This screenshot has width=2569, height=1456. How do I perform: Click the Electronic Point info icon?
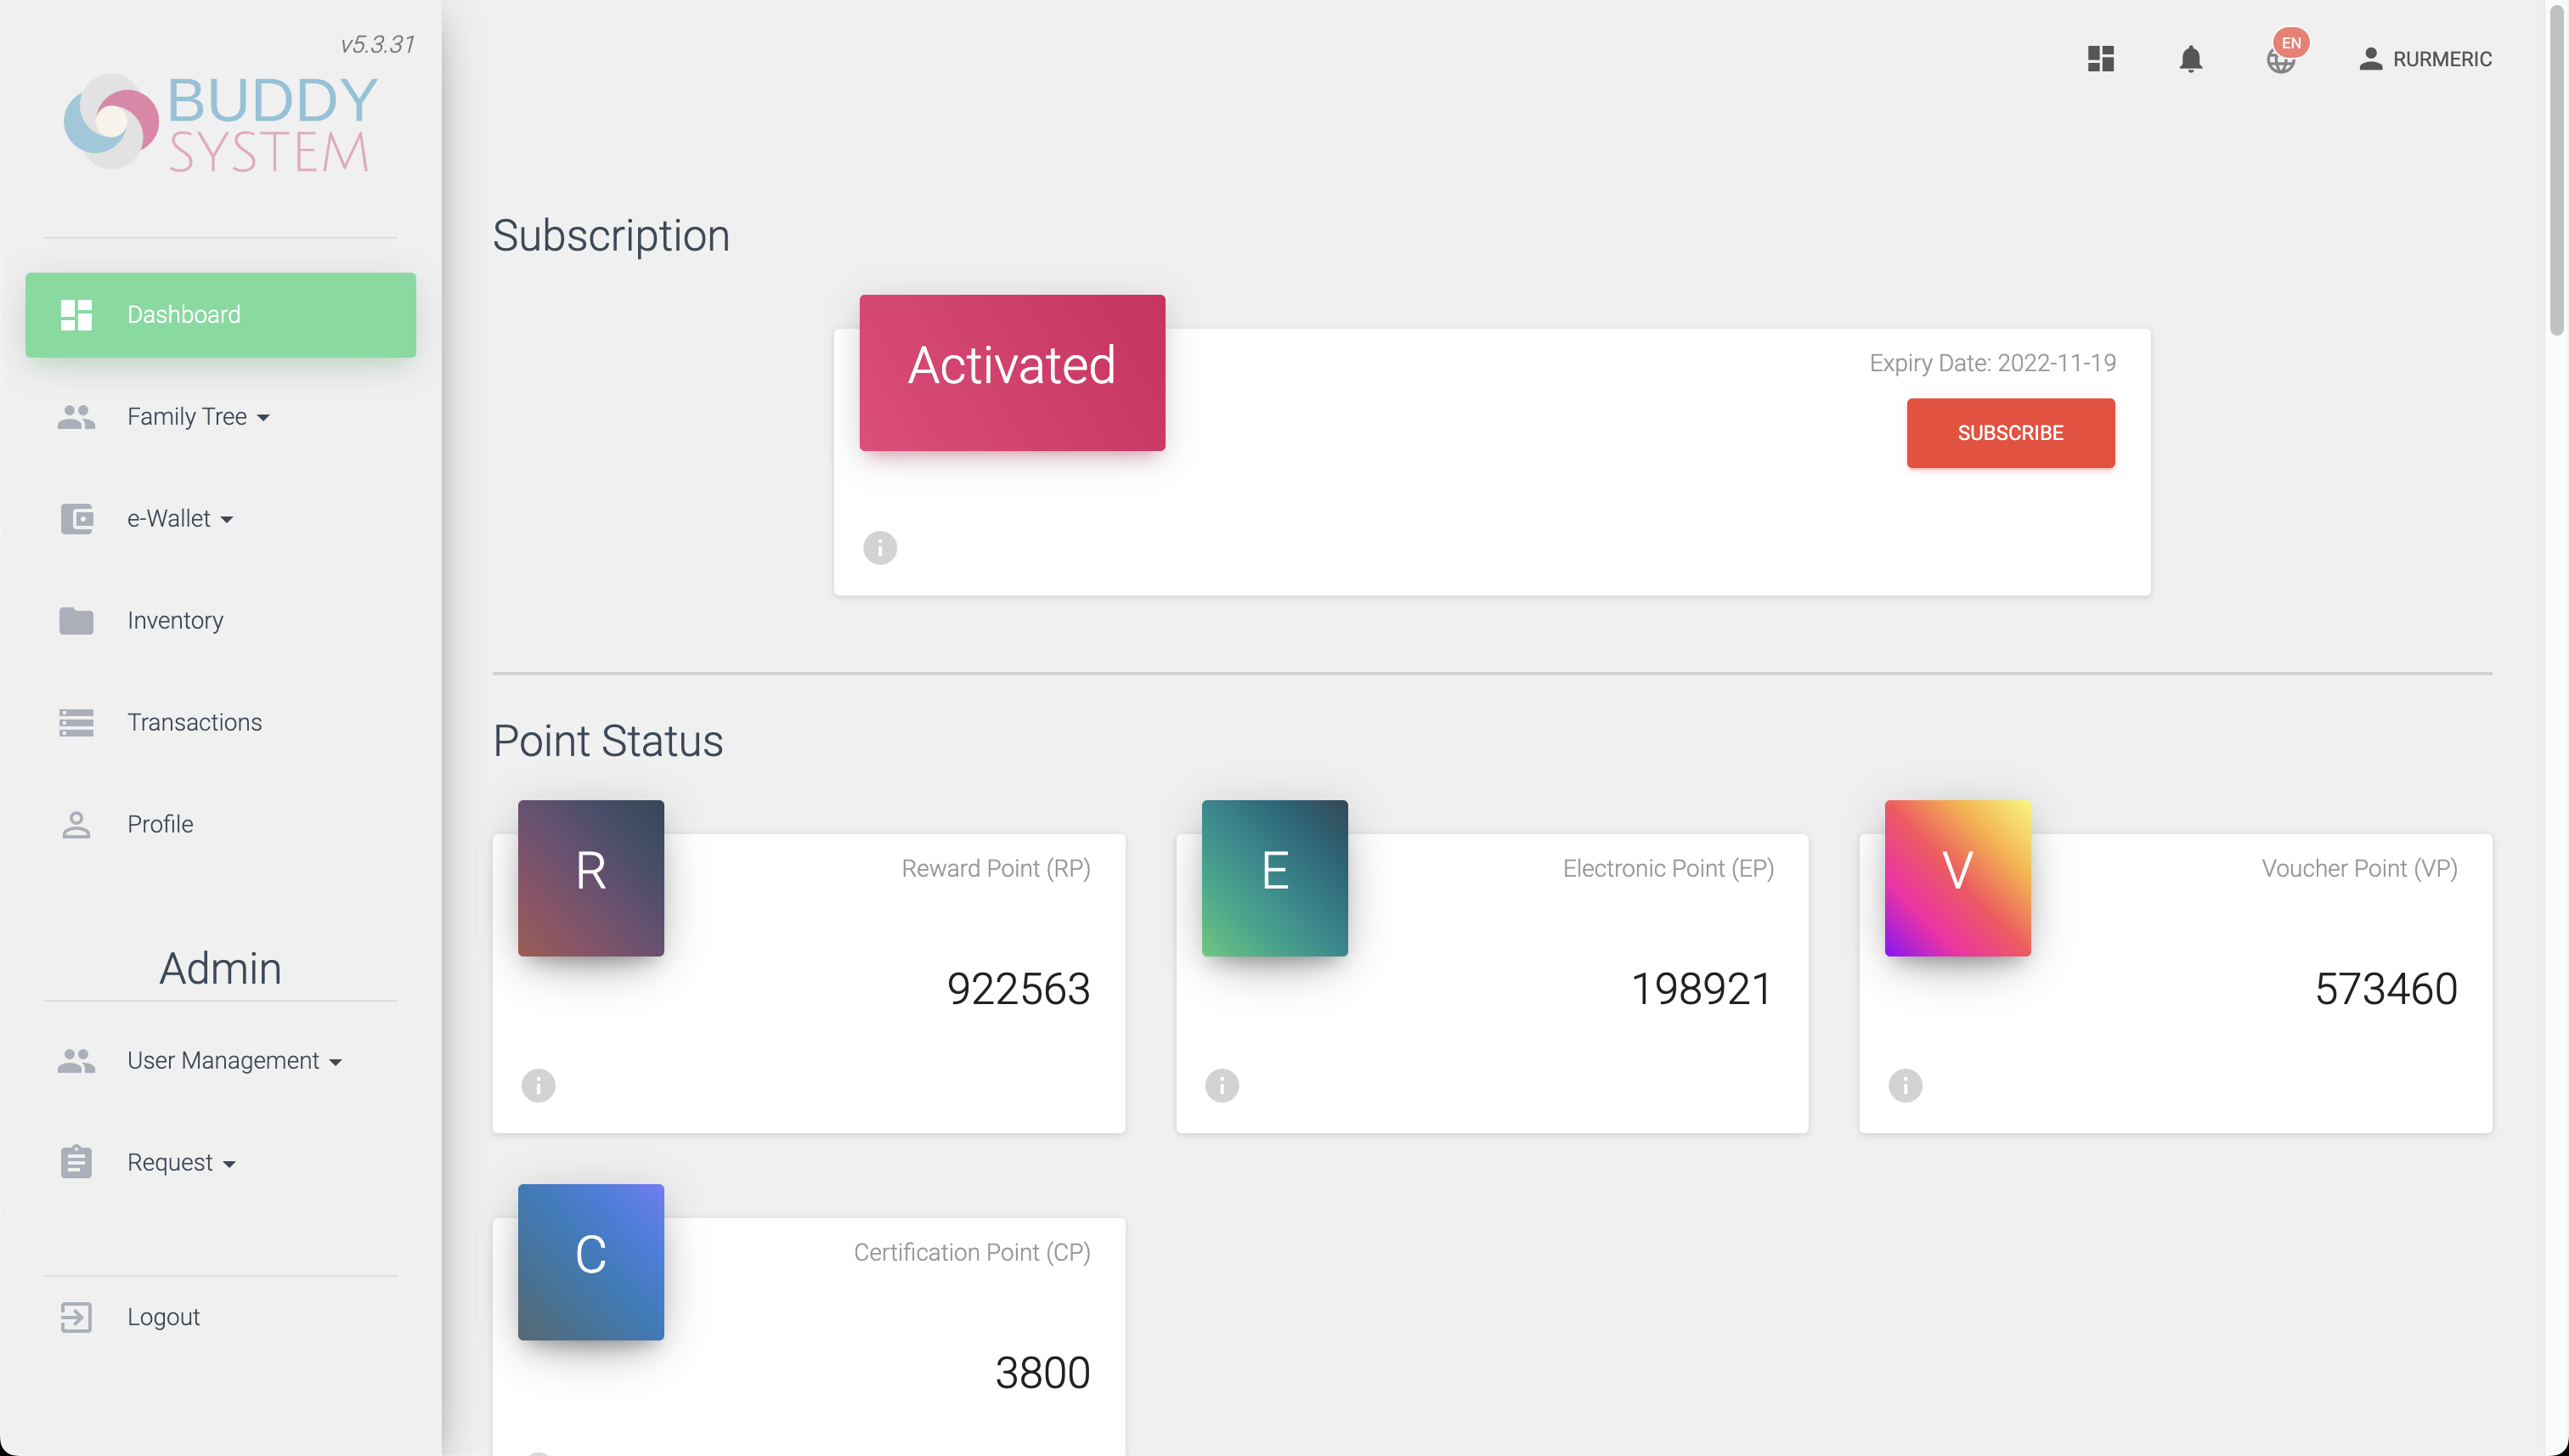1221,1085
